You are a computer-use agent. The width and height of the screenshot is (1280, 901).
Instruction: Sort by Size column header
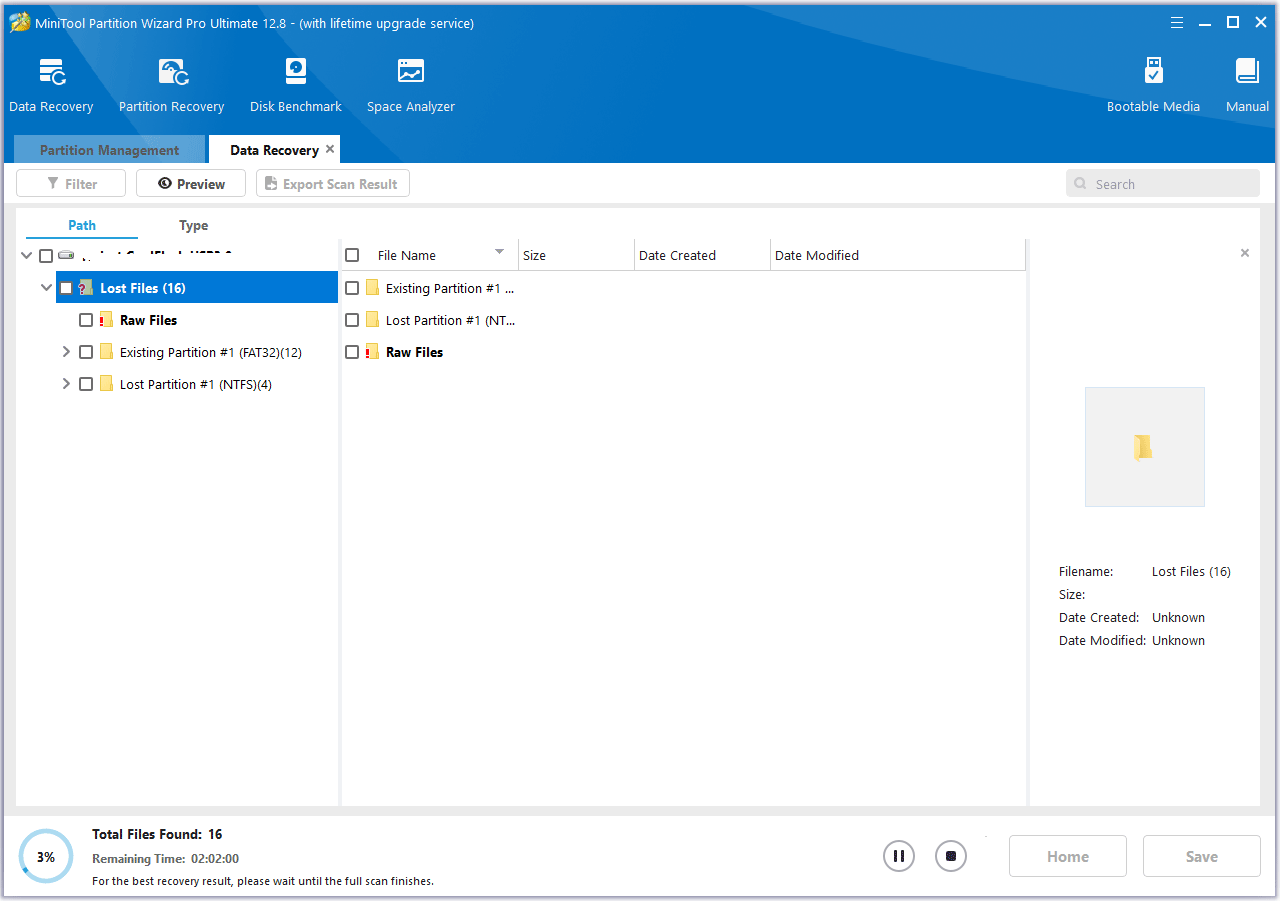pyautogui.click(x=576, y=255)
